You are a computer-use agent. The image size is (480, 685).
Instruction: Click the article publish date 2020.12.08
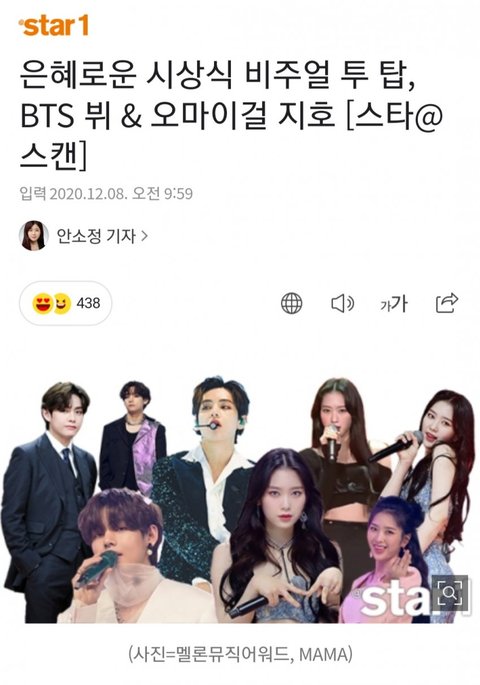pos(88,194)
